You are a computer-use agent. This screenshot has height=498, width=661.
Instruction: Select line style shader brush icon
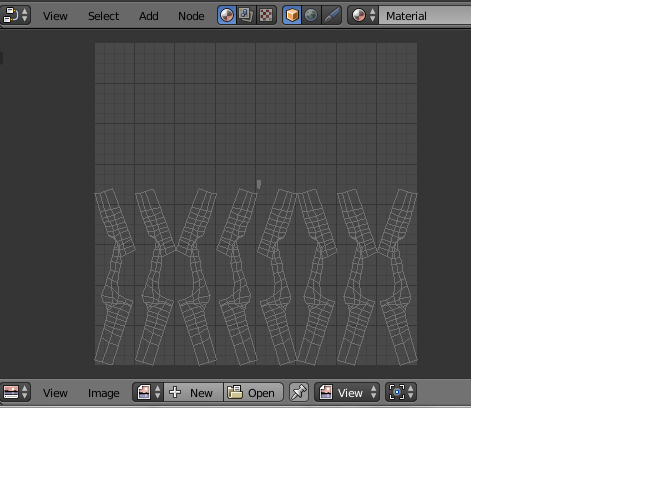point(331,15)
